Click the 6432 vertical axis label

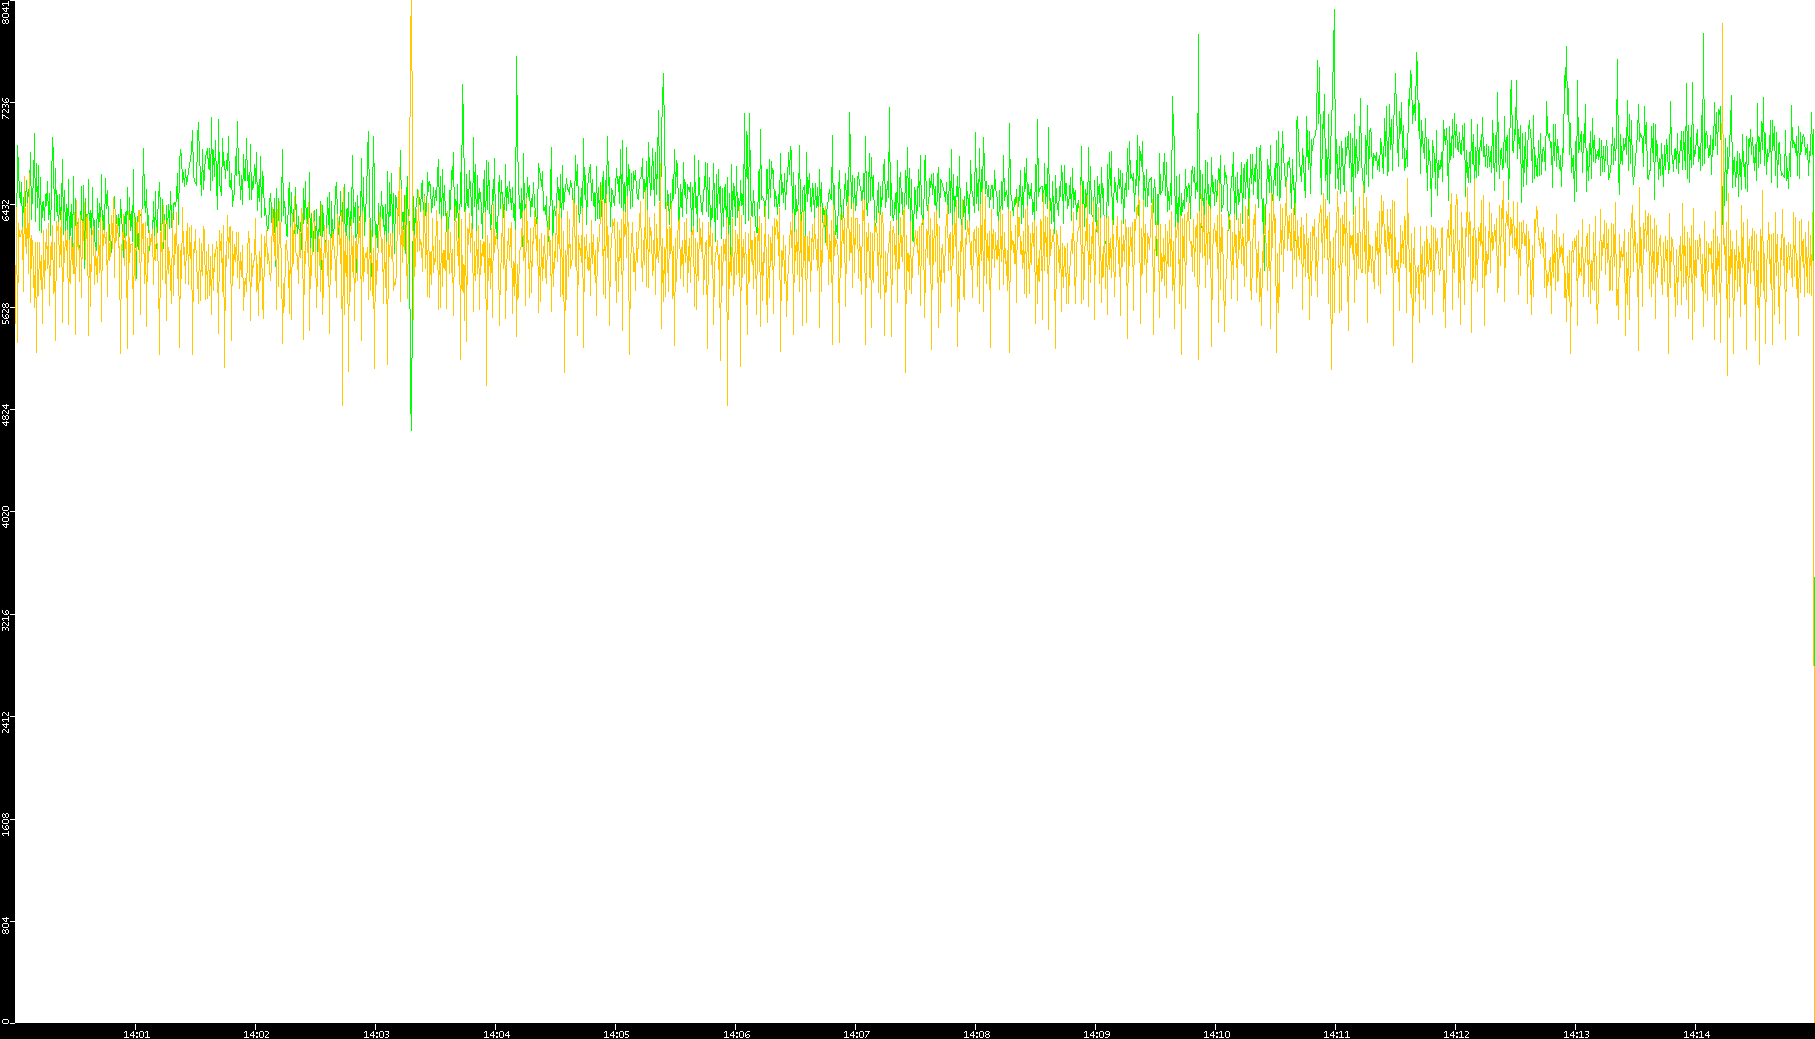point(6,210)
